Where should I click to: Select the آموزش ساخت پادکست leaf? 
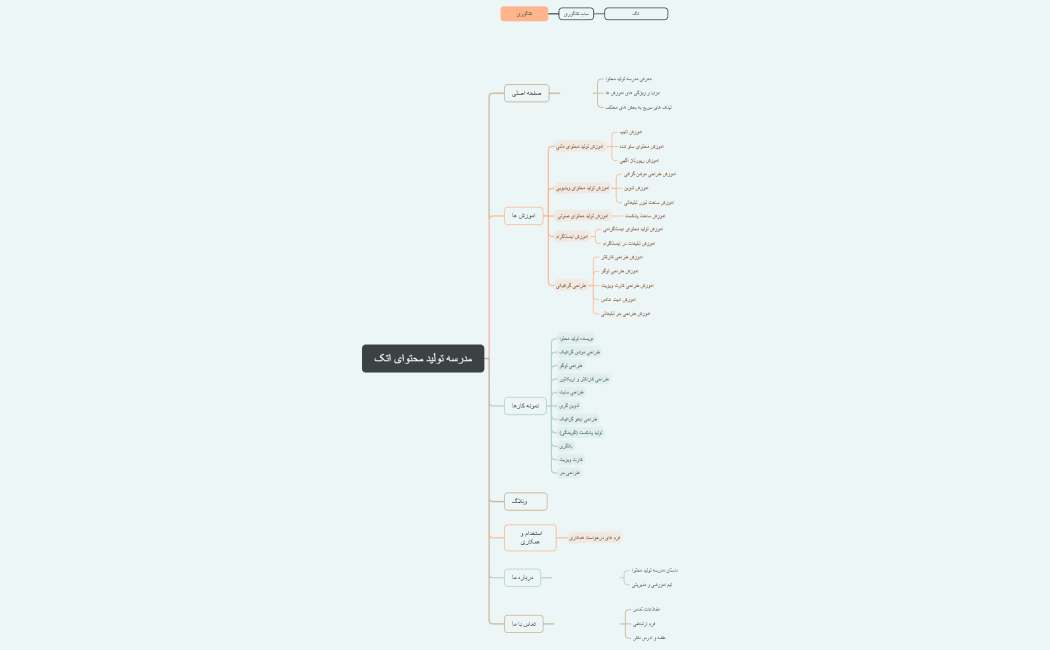645,215
